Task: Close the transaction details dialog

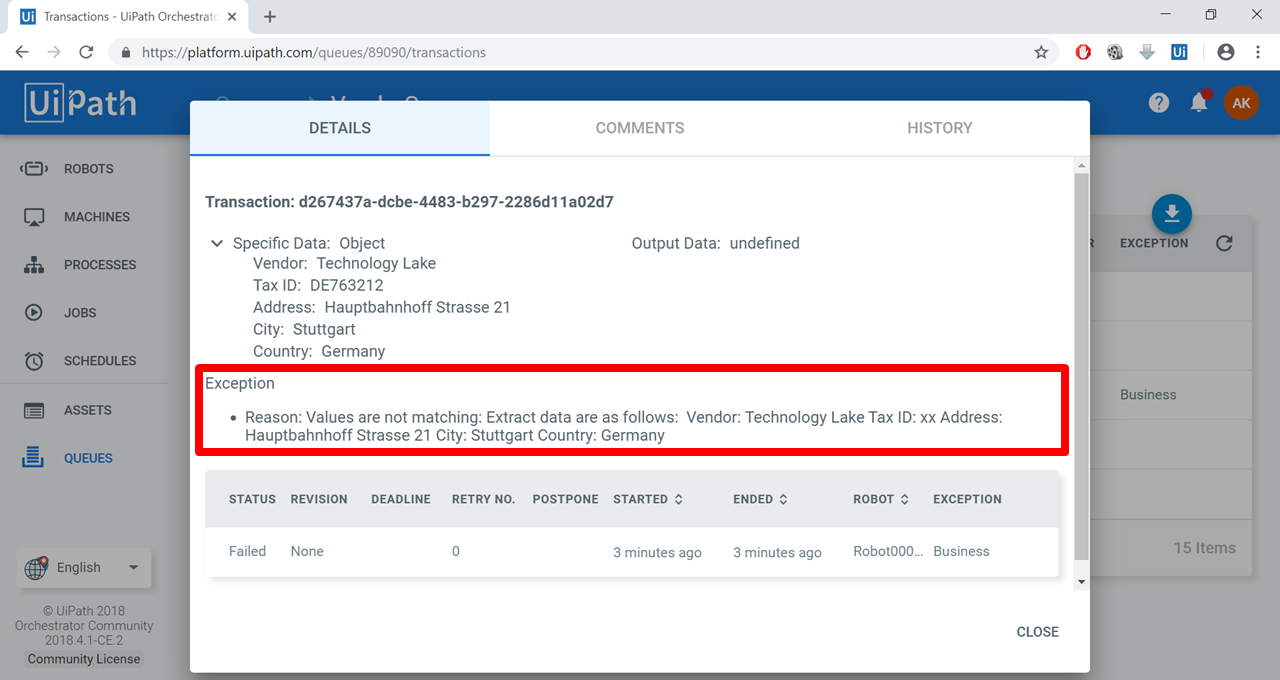Action: point(1037,632)
